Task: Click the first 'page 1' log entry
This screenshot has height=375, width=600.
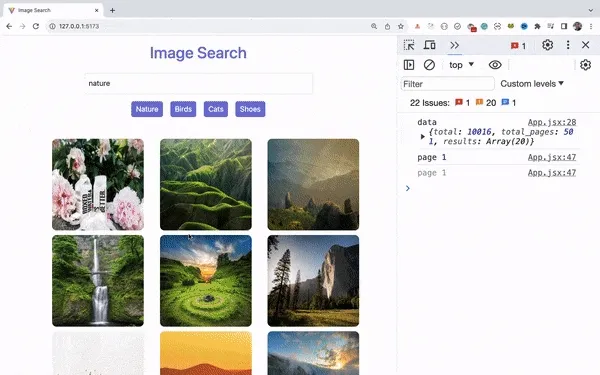Action: (x=432, y=157)
